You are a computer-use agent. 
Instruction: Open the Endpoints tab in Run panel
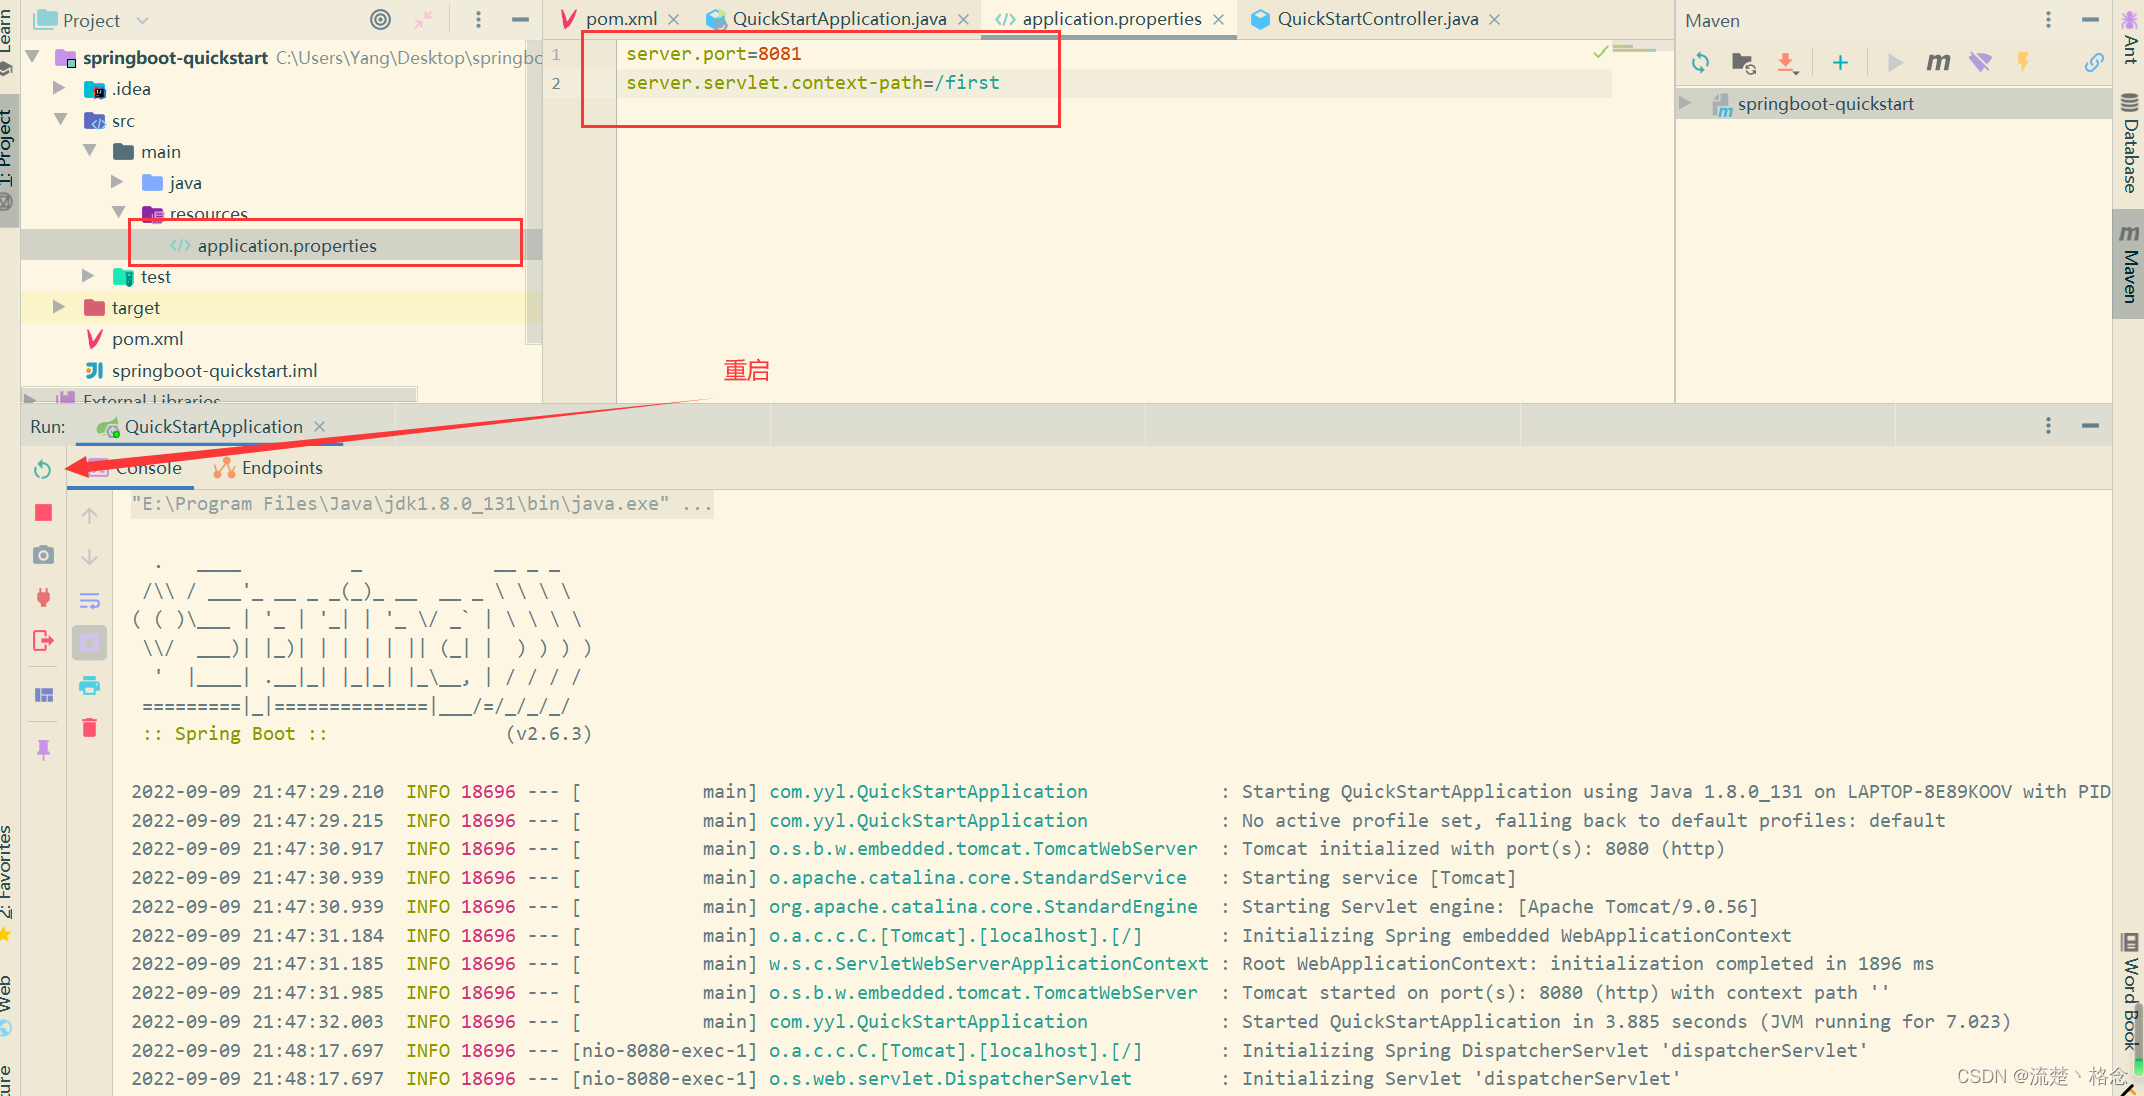pos(268,467)
